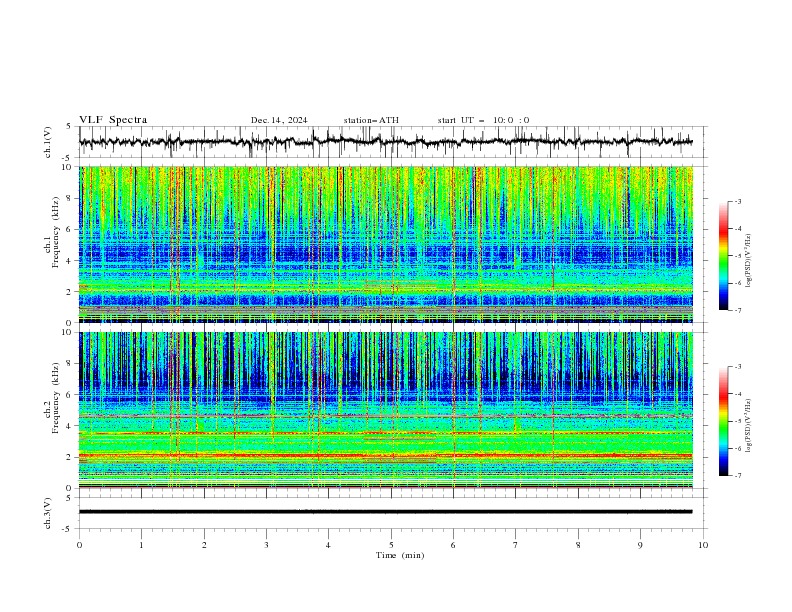792x612 pixels.
Task: Click the "start UT = 10:0 :0" text
Action: [483, 120]
